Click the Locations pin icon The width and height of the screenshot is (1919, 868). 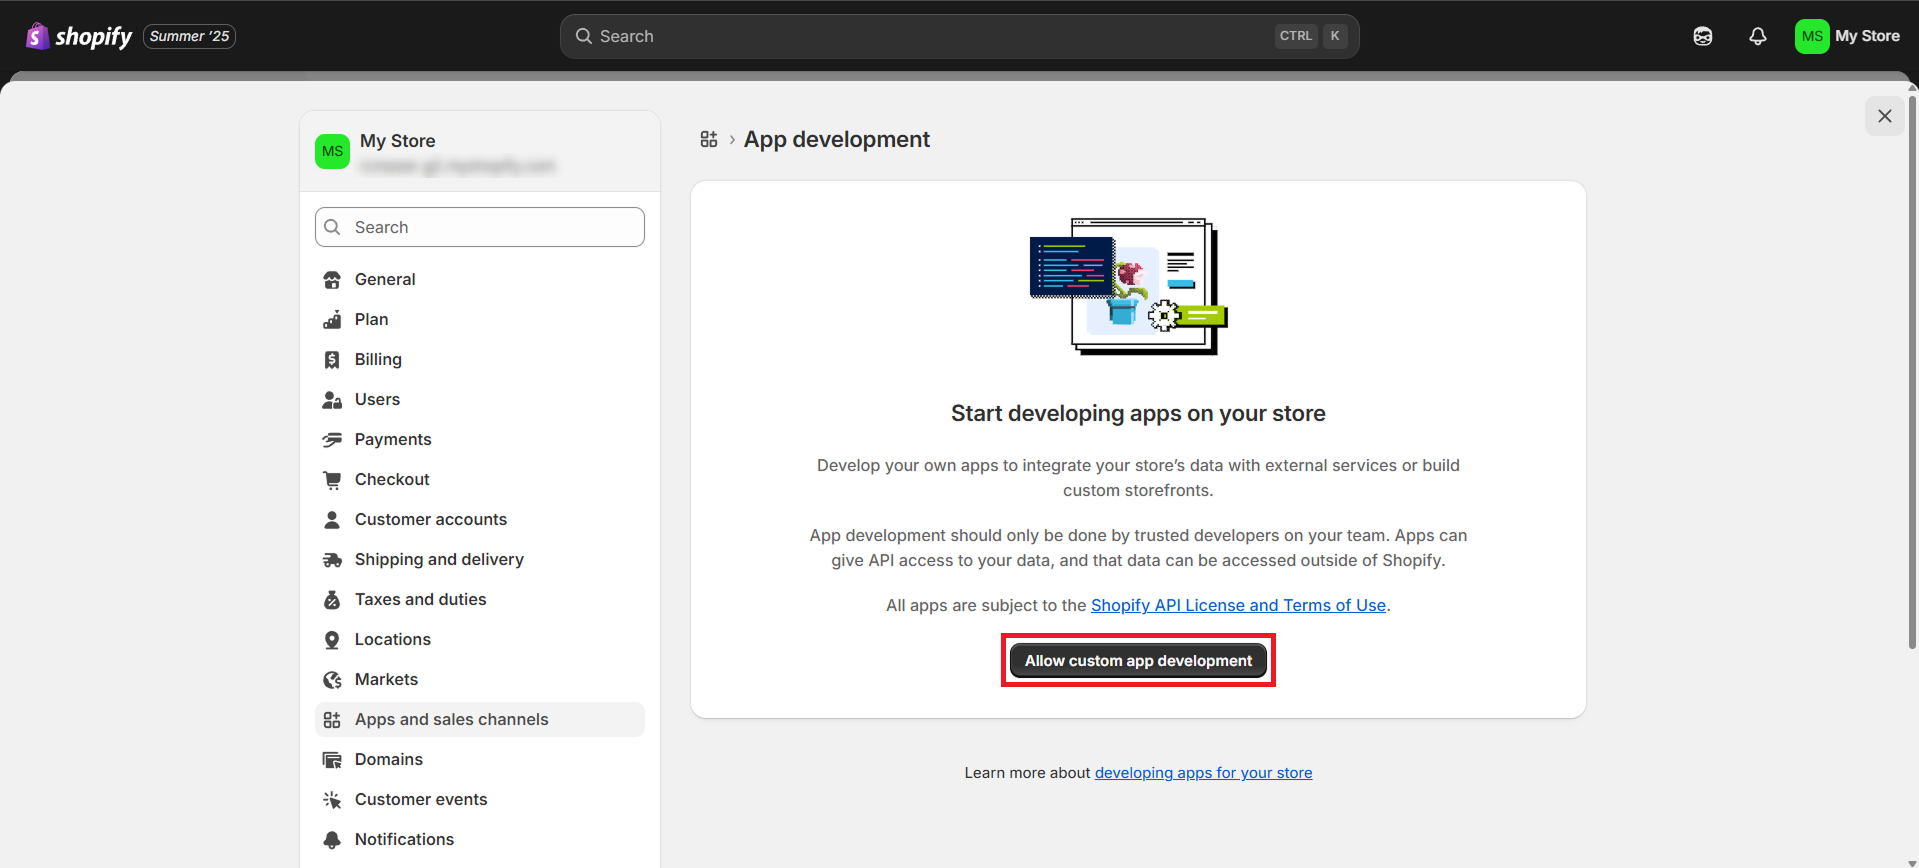332,640
